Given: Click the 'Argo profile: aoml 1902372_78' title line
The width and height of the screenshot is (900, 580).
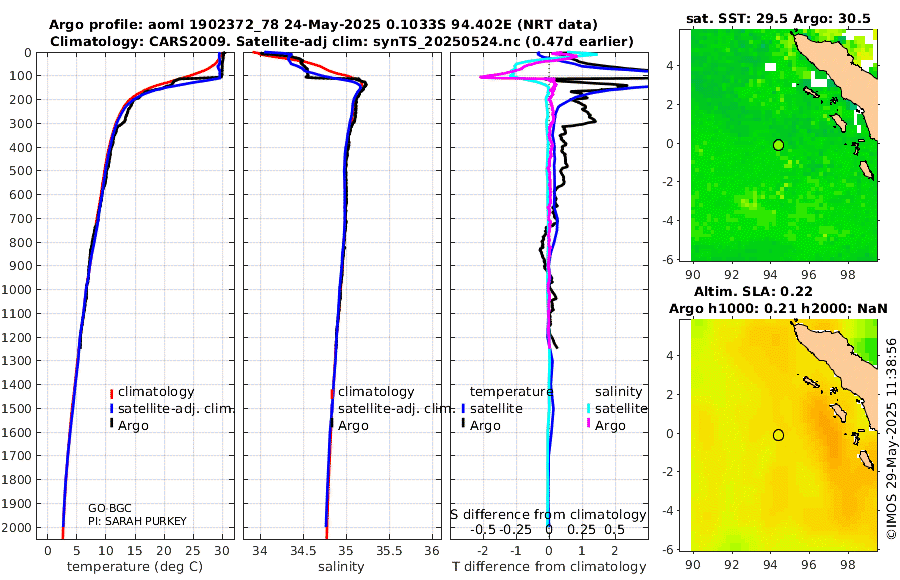Looking at the screenshot, I should (323, 25).
